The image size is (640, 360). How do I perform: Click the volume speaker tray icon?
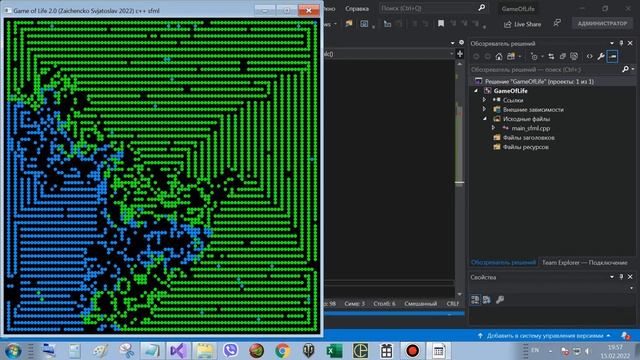(x=588, y=351)
